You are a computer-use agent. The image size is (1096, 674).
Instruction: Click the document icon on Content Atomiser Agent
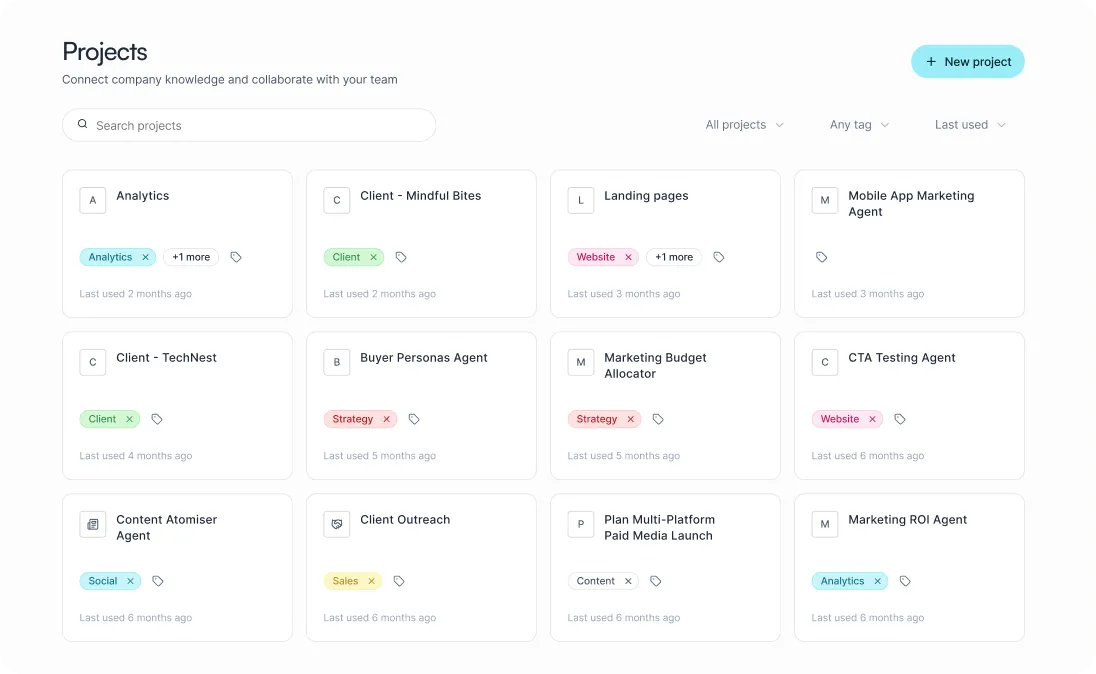(x=92, y=524)
